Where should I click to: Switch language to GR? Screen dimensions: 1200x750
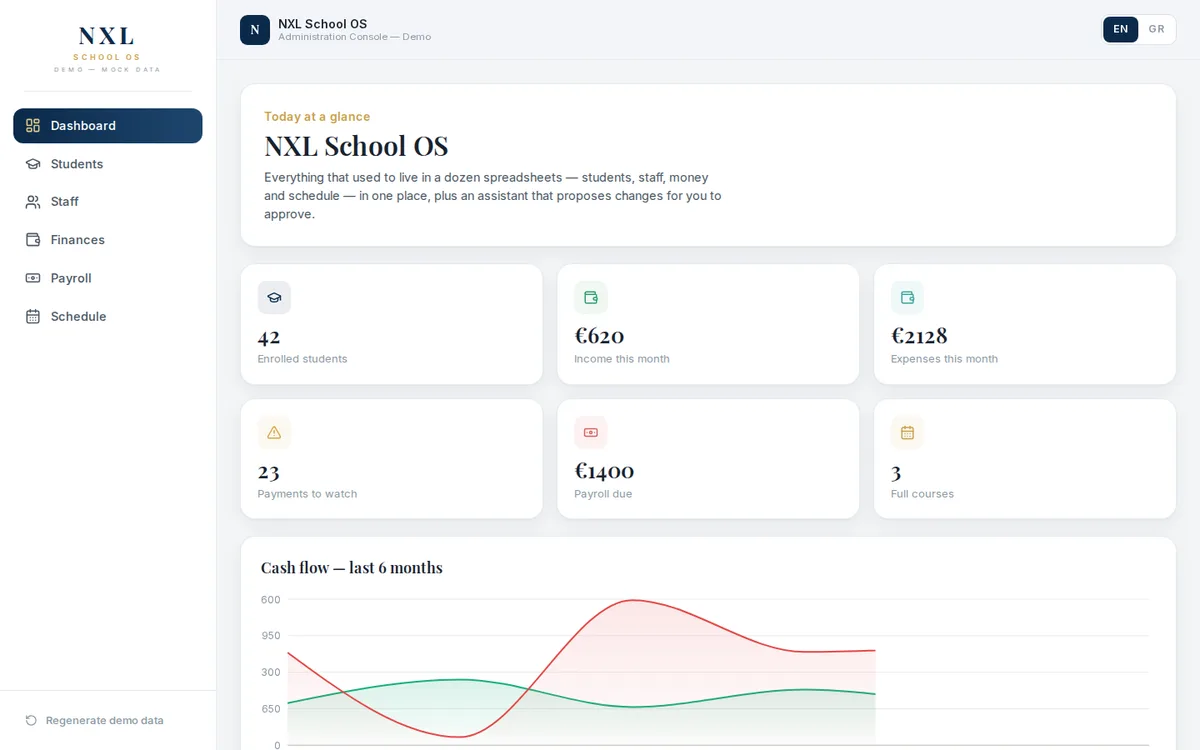1157,29
